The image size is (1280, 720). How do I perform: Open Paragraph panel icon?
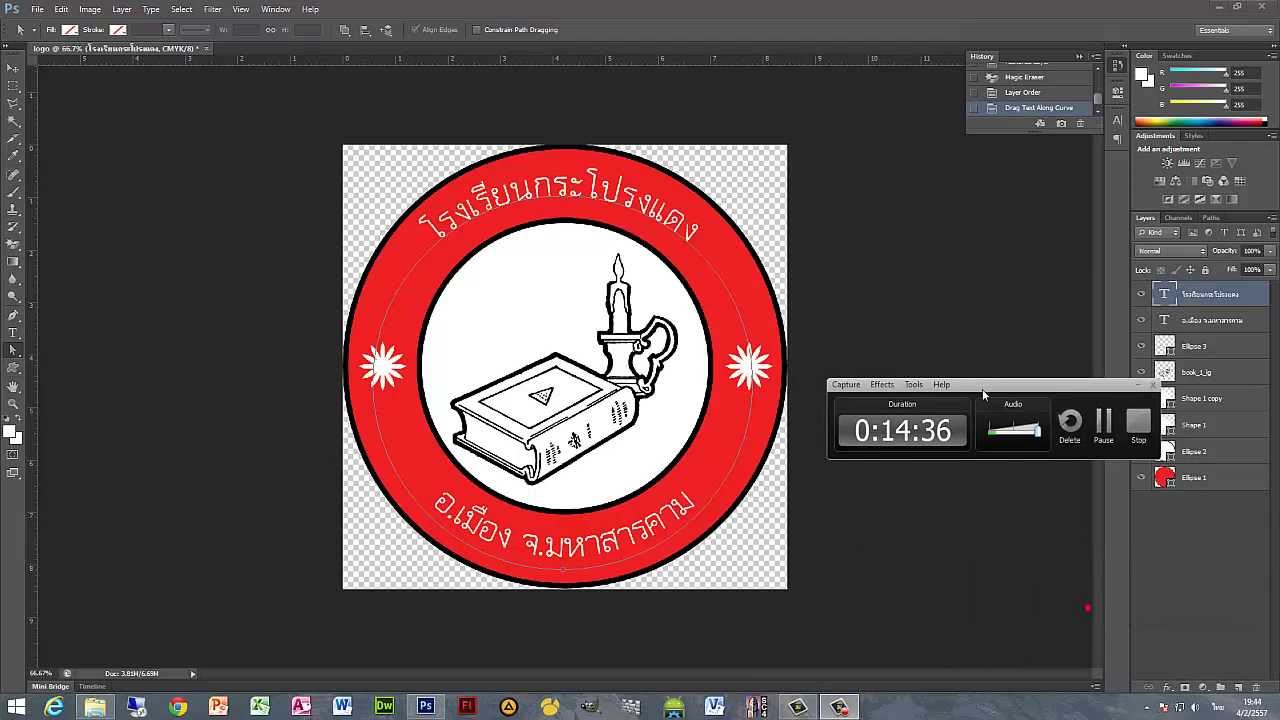pos(1117,140)
